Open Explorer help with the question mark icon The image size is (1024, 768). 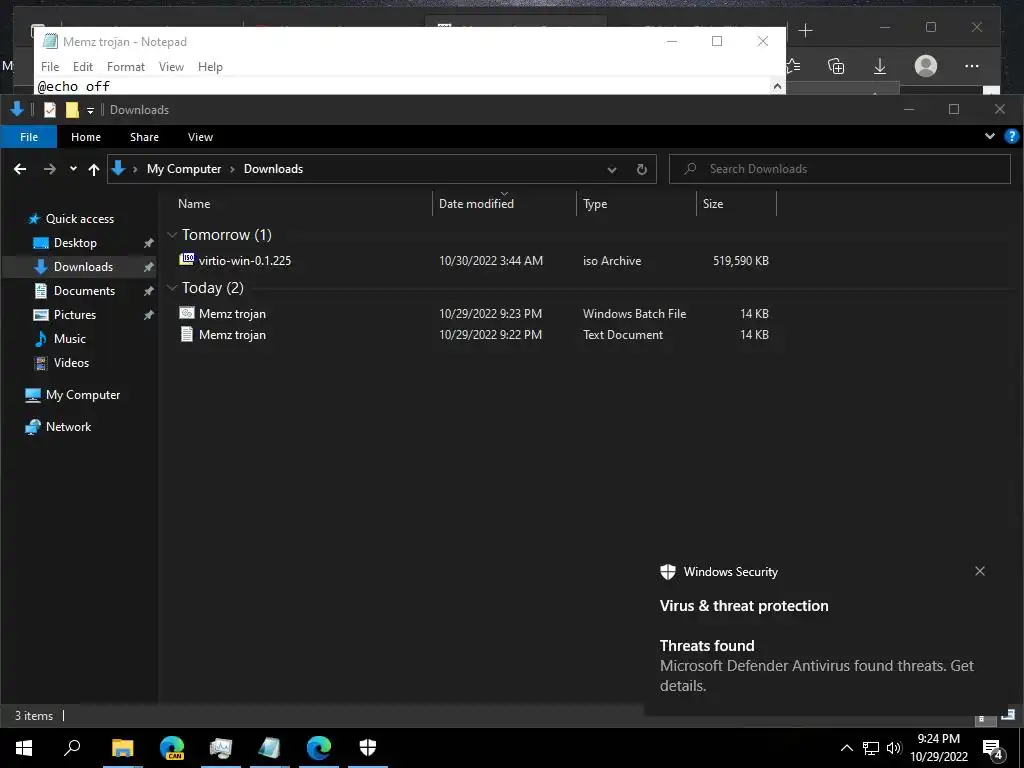pyautogui.click(x=1012, y=136)
